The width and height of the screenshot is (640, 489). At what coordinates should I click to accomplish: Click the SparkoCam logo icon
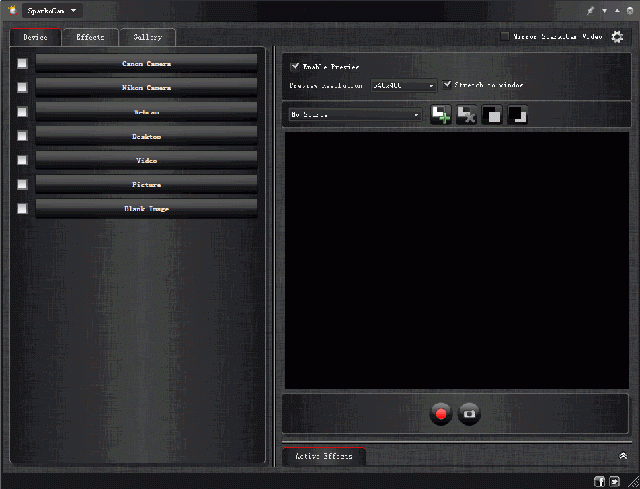[x=13, y=11]
